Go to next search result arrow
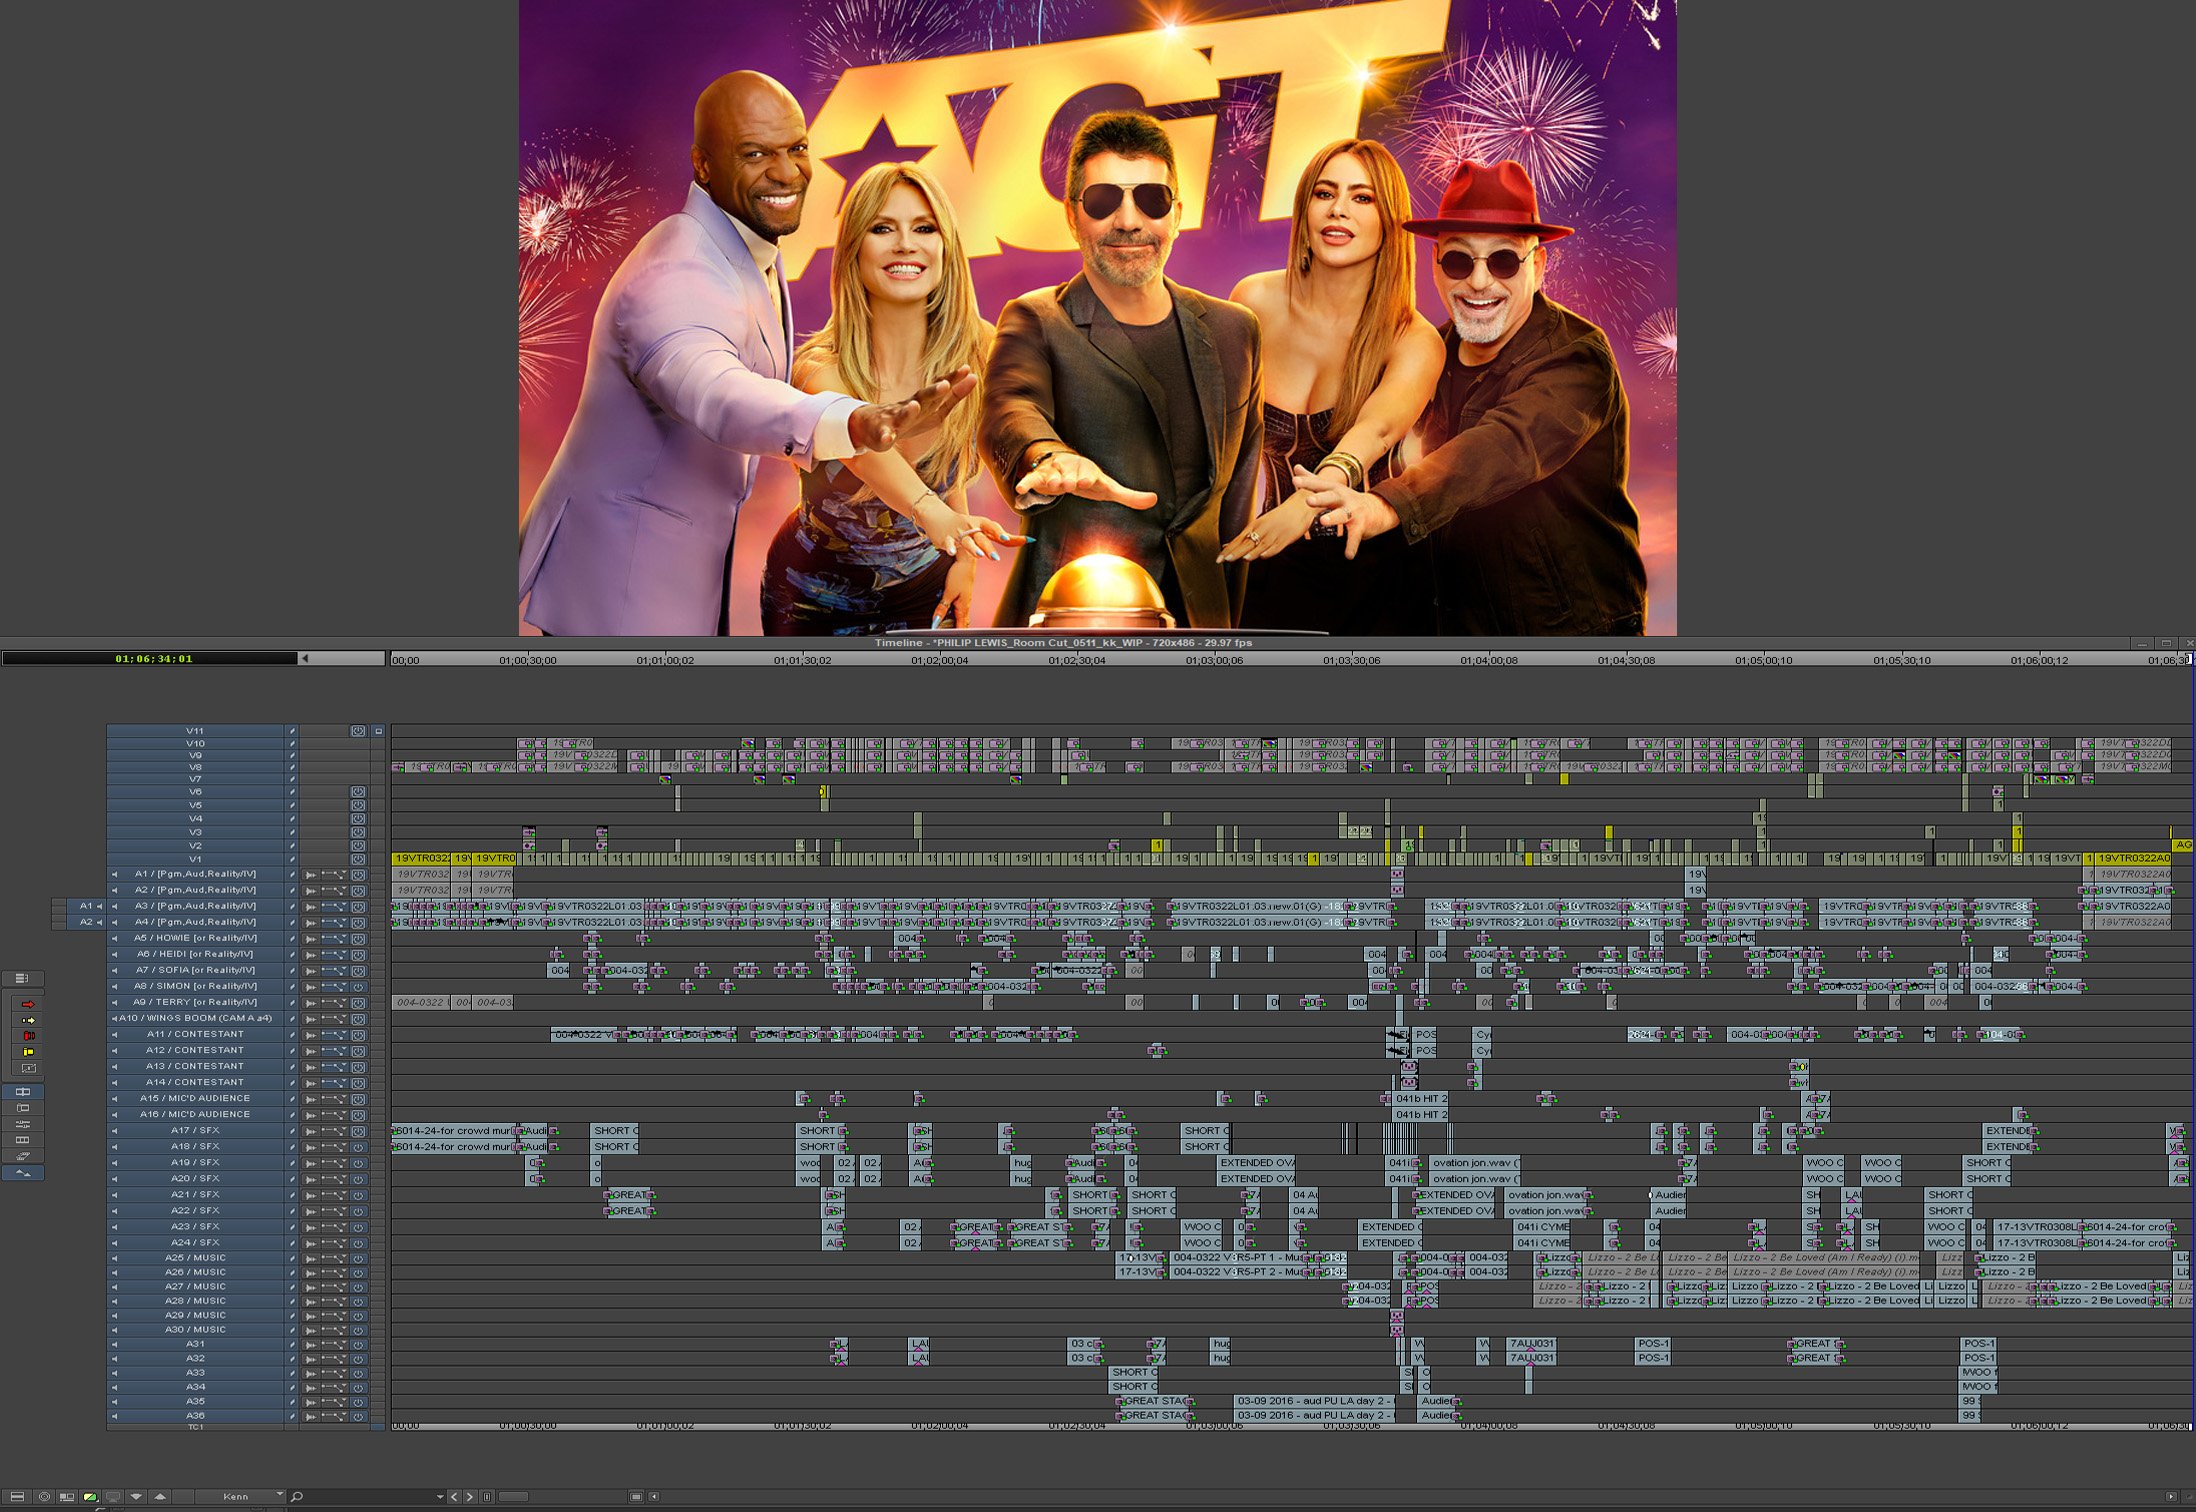 [470, 1497]
